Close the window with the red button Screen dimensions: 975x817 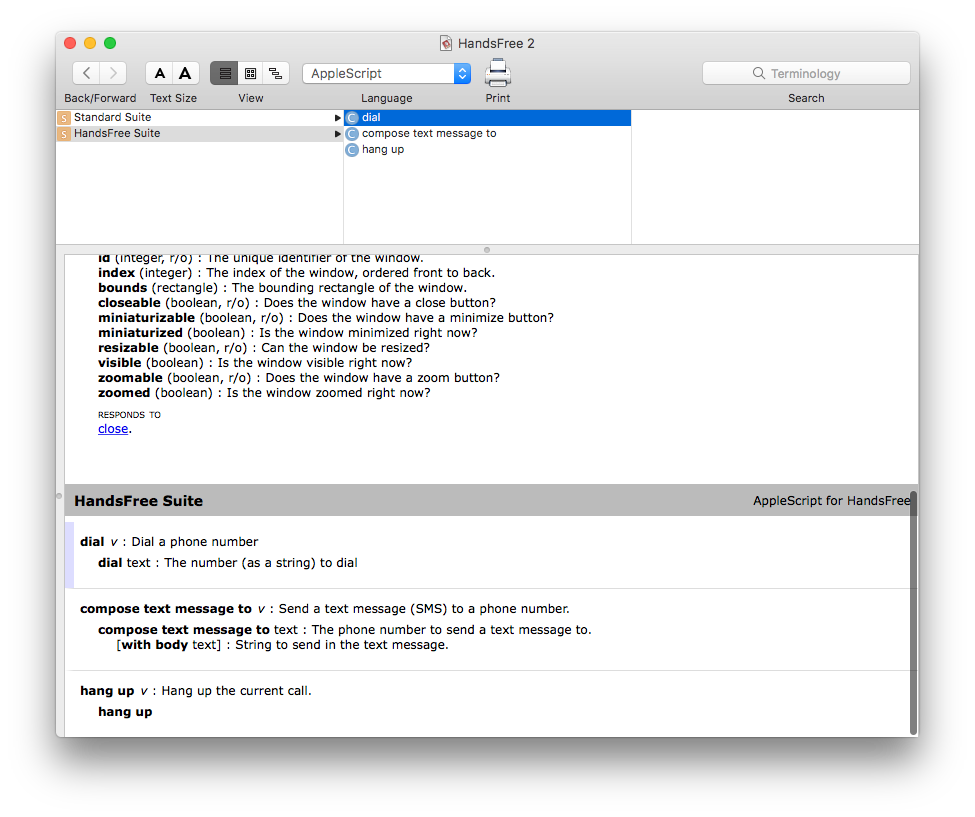coord(70,43)
